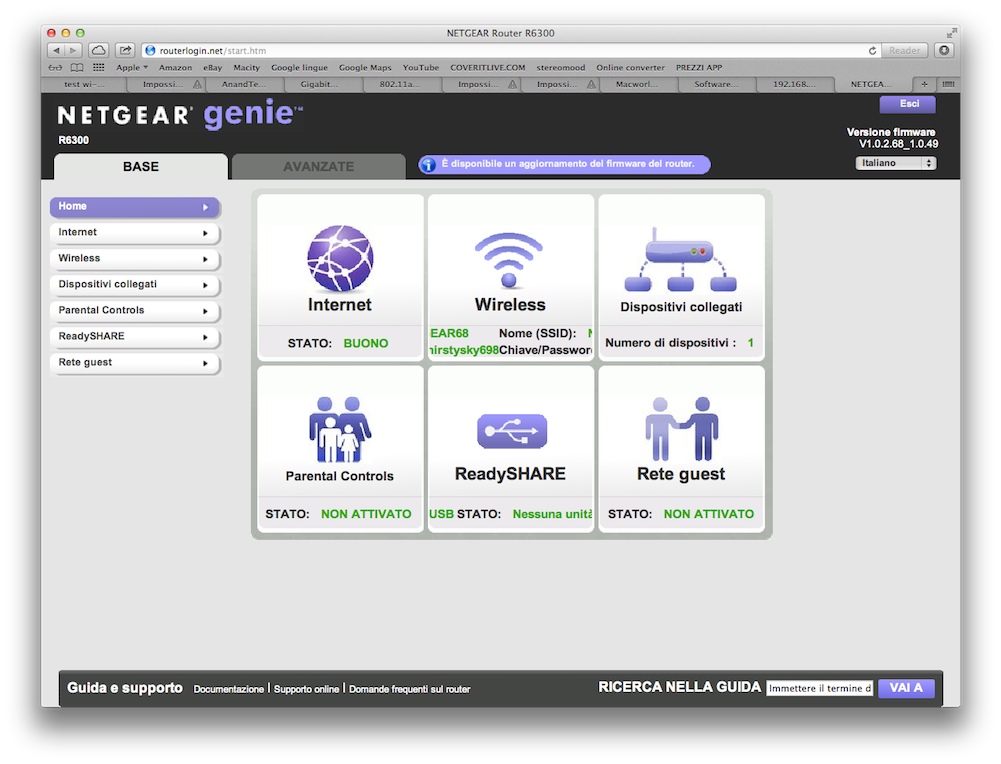Click the Reader button
Viewport: 1001px width, 764px height.
click(x=905, y=50)
